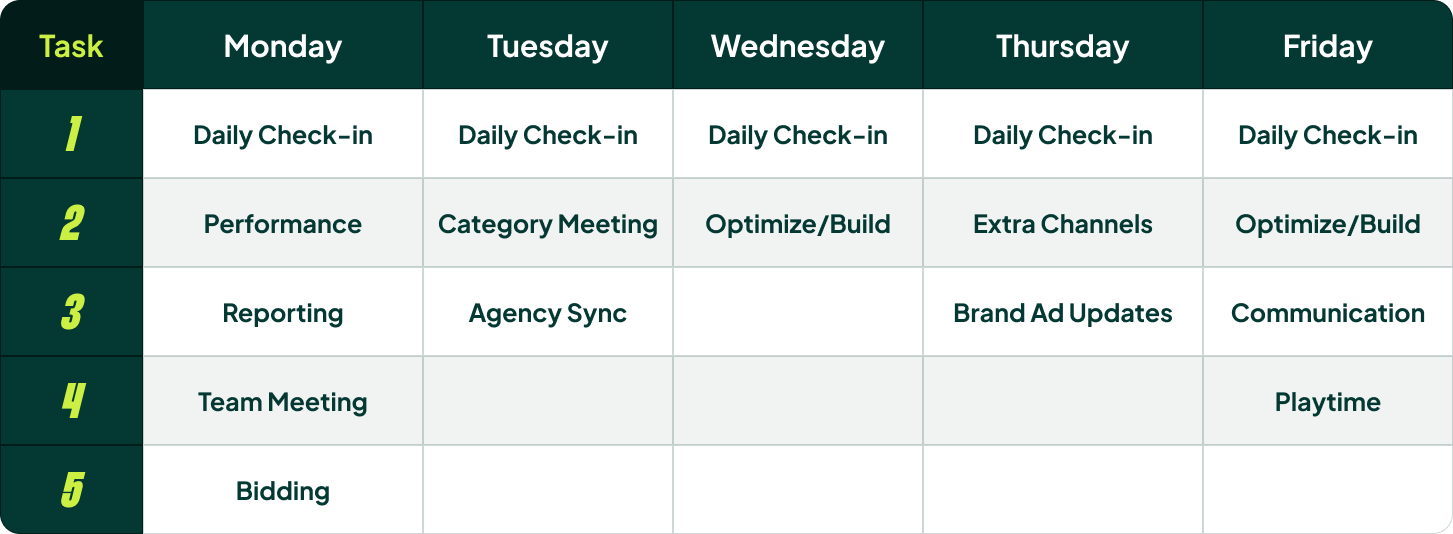Click Friday's Playtime cell
Image resolution: width=1453 pixels, height=534 pixels.
(1328, 402)
